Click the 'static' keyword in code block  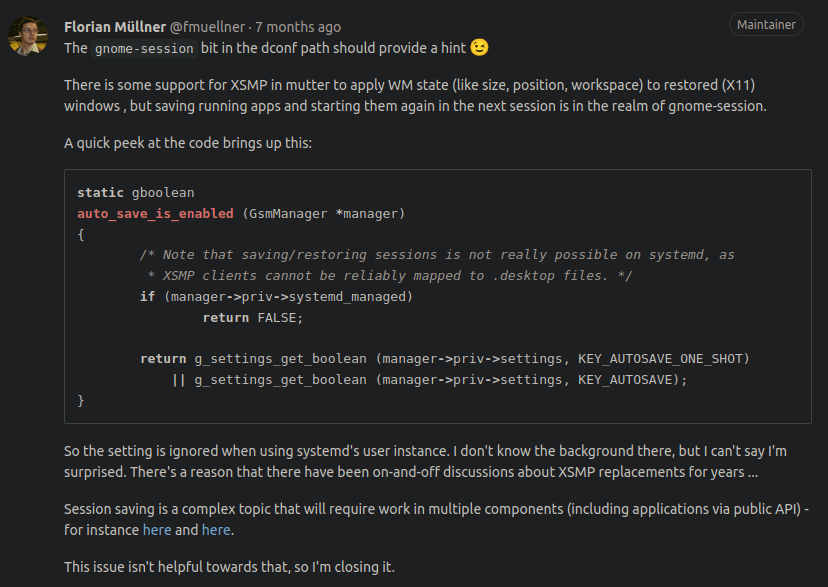pos(100,193)
